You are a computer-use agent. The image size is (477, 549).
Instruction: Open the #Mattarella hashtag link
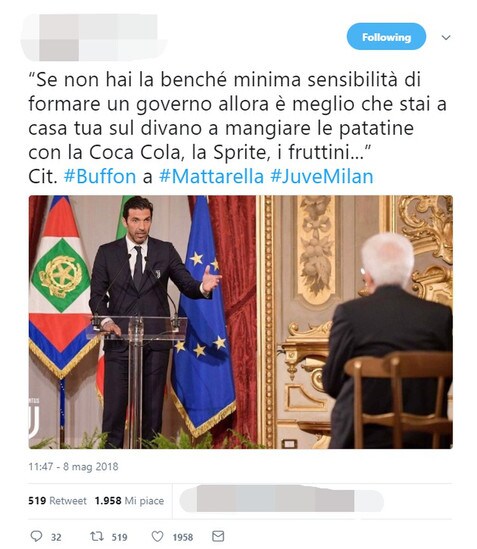211,176
